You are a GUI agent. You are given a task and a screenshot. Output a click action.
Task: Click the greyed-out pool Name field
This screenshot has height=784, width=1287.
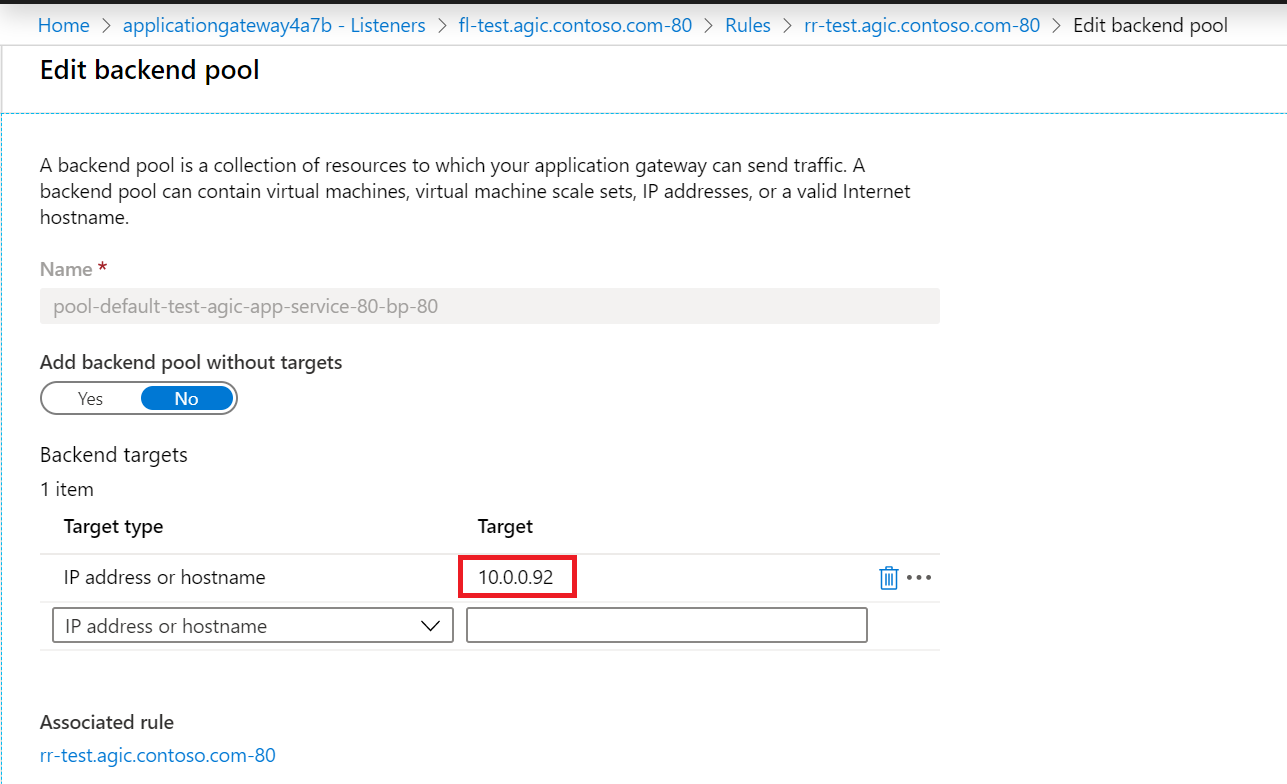point(489,307)
